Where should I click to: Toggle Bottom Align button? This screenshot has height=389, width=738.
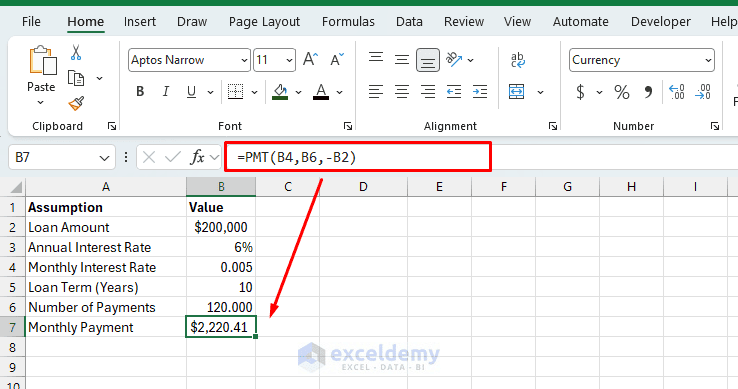tap(428, 60)
